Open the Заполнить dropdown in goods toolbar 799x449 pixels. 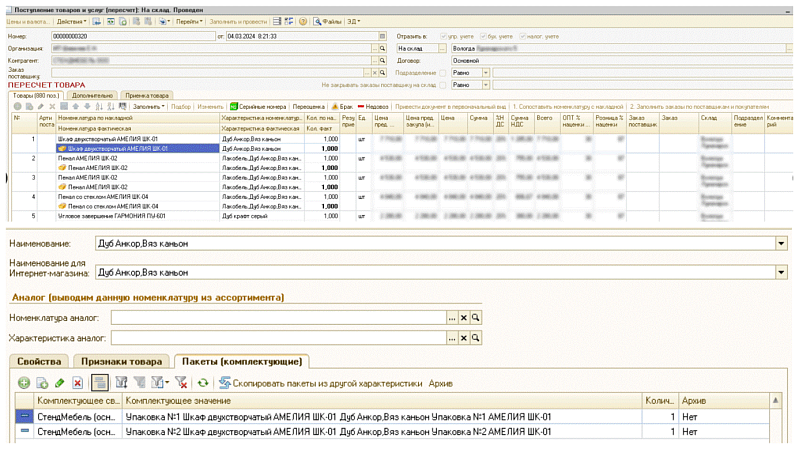148,107
